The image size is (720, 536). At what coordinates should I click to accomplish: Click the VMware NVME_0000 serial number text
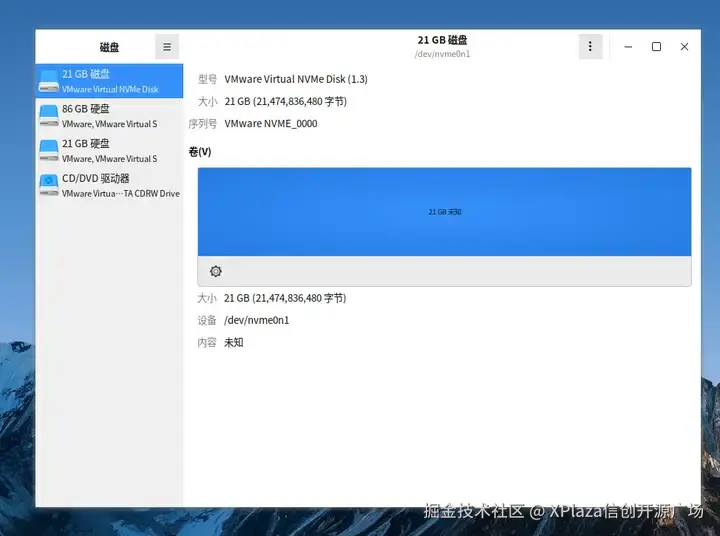(271, 124)
